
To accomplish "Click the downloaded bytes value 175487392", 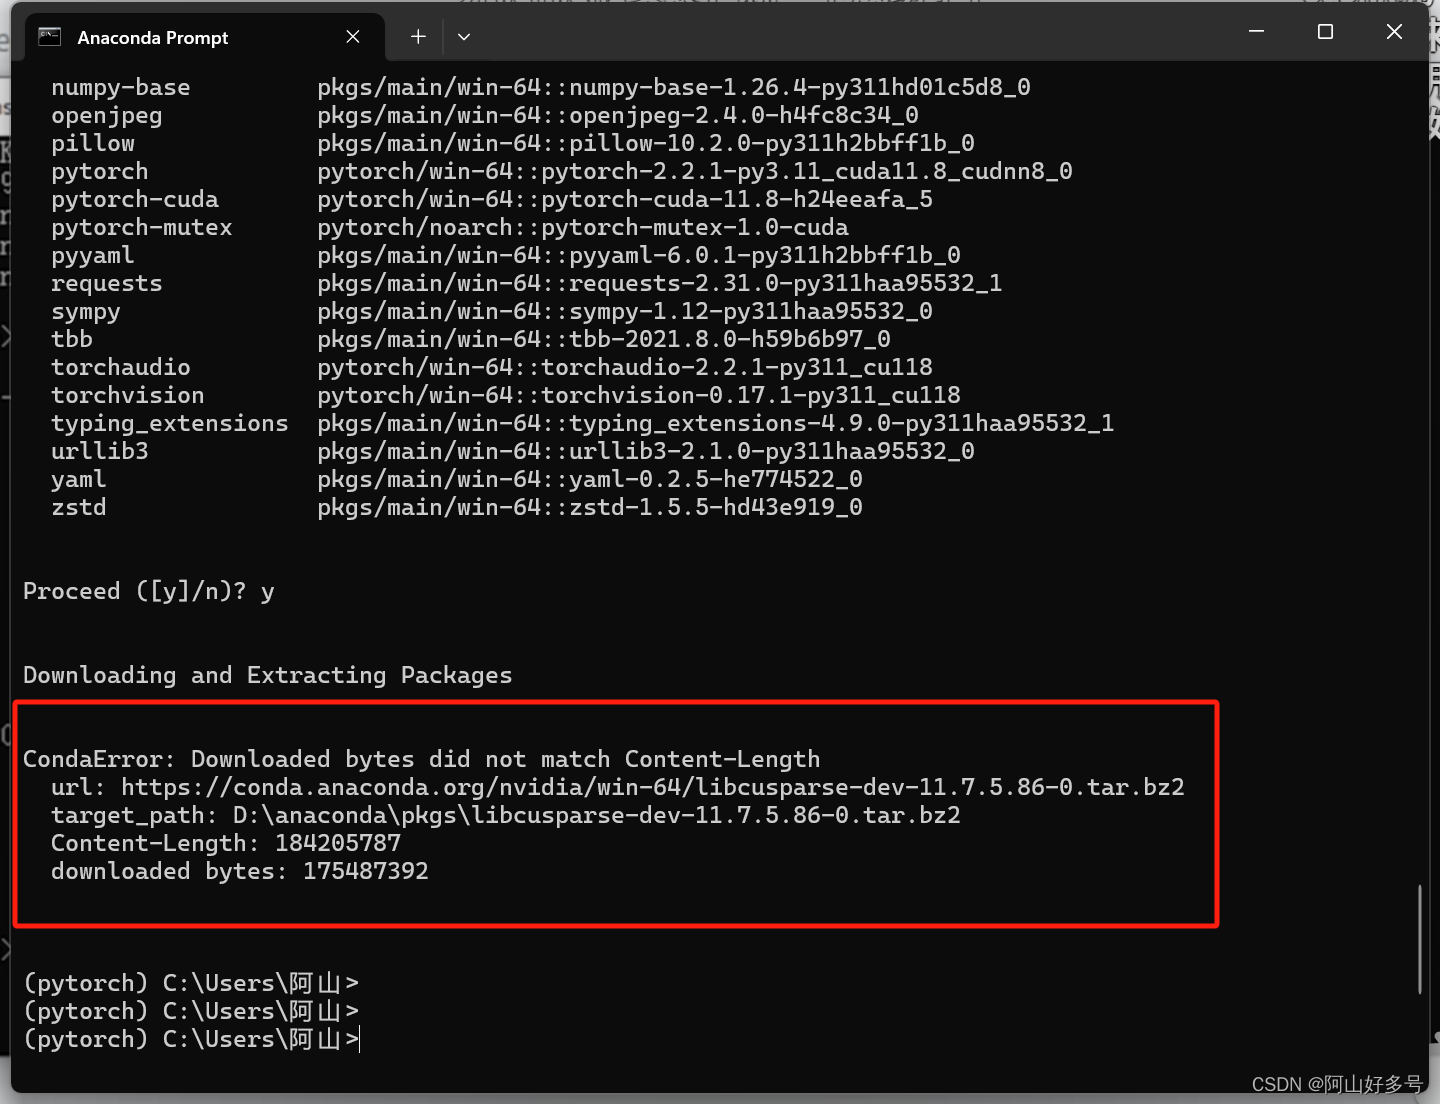I will [366, 871].
